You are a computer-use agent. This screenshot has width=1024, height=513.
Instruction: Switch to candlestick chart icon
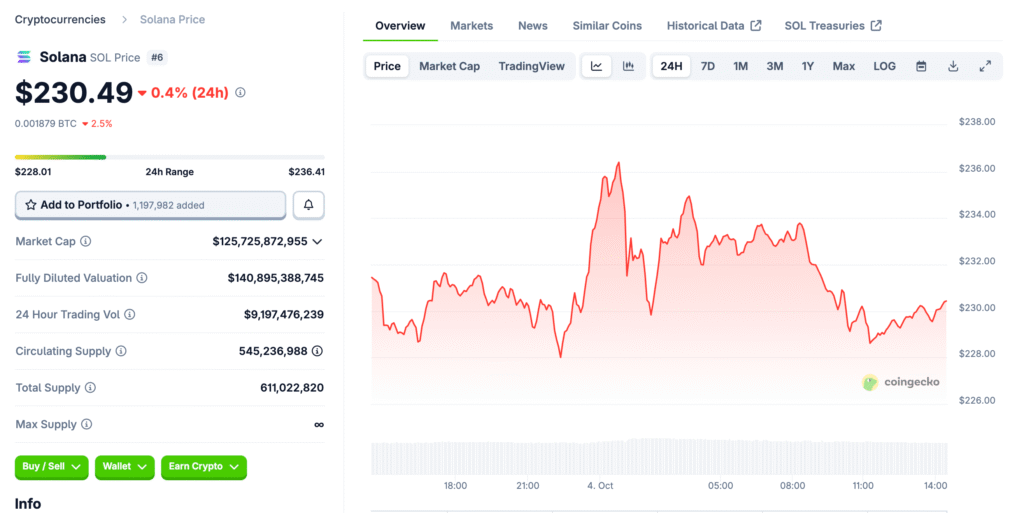[x=628, y=66]
